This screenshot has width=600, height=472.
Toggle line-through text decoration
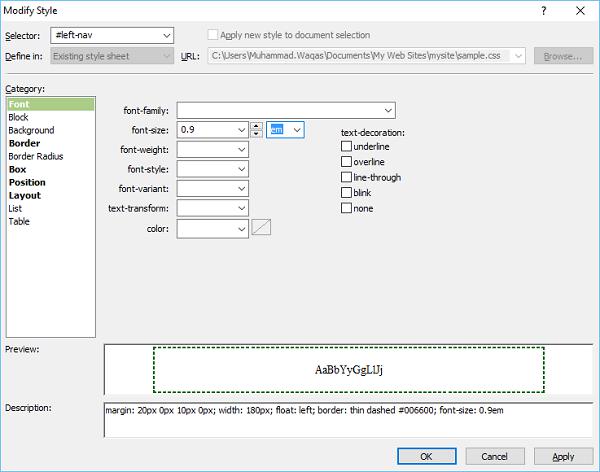coord(347,177)
